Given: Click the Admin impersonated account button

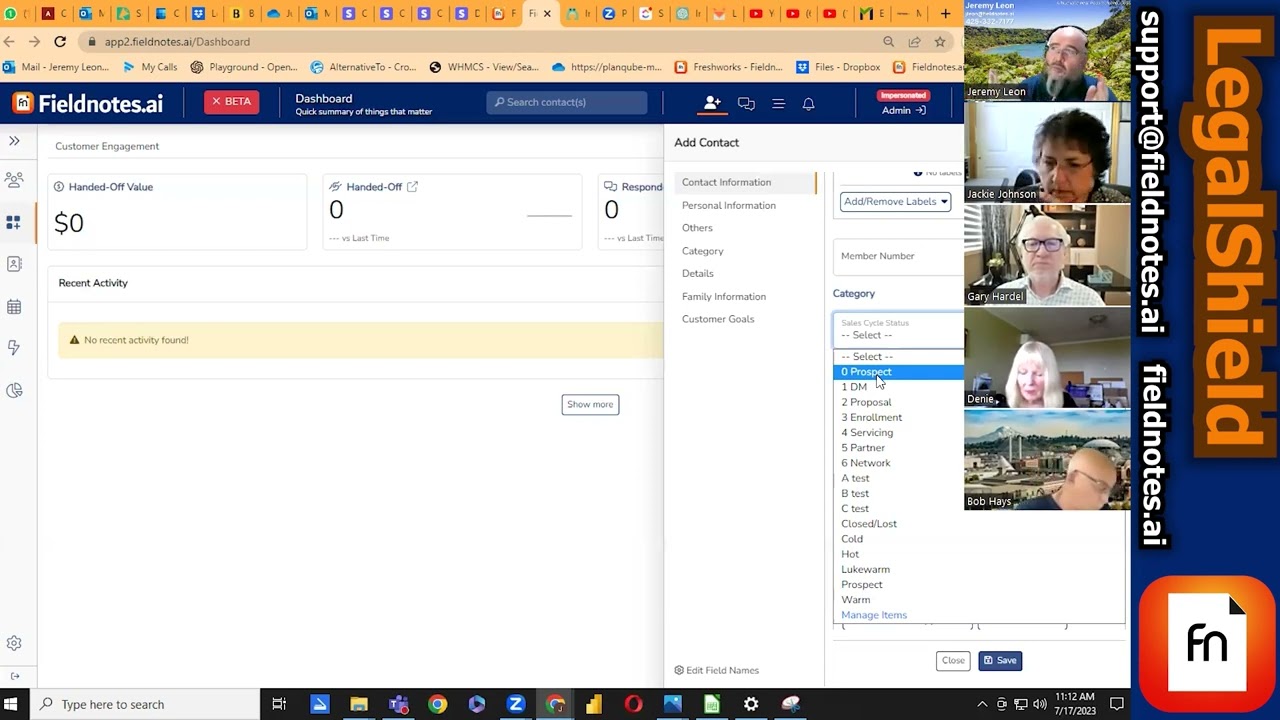Looking at the screenshot, I should [x=903, y=103].
